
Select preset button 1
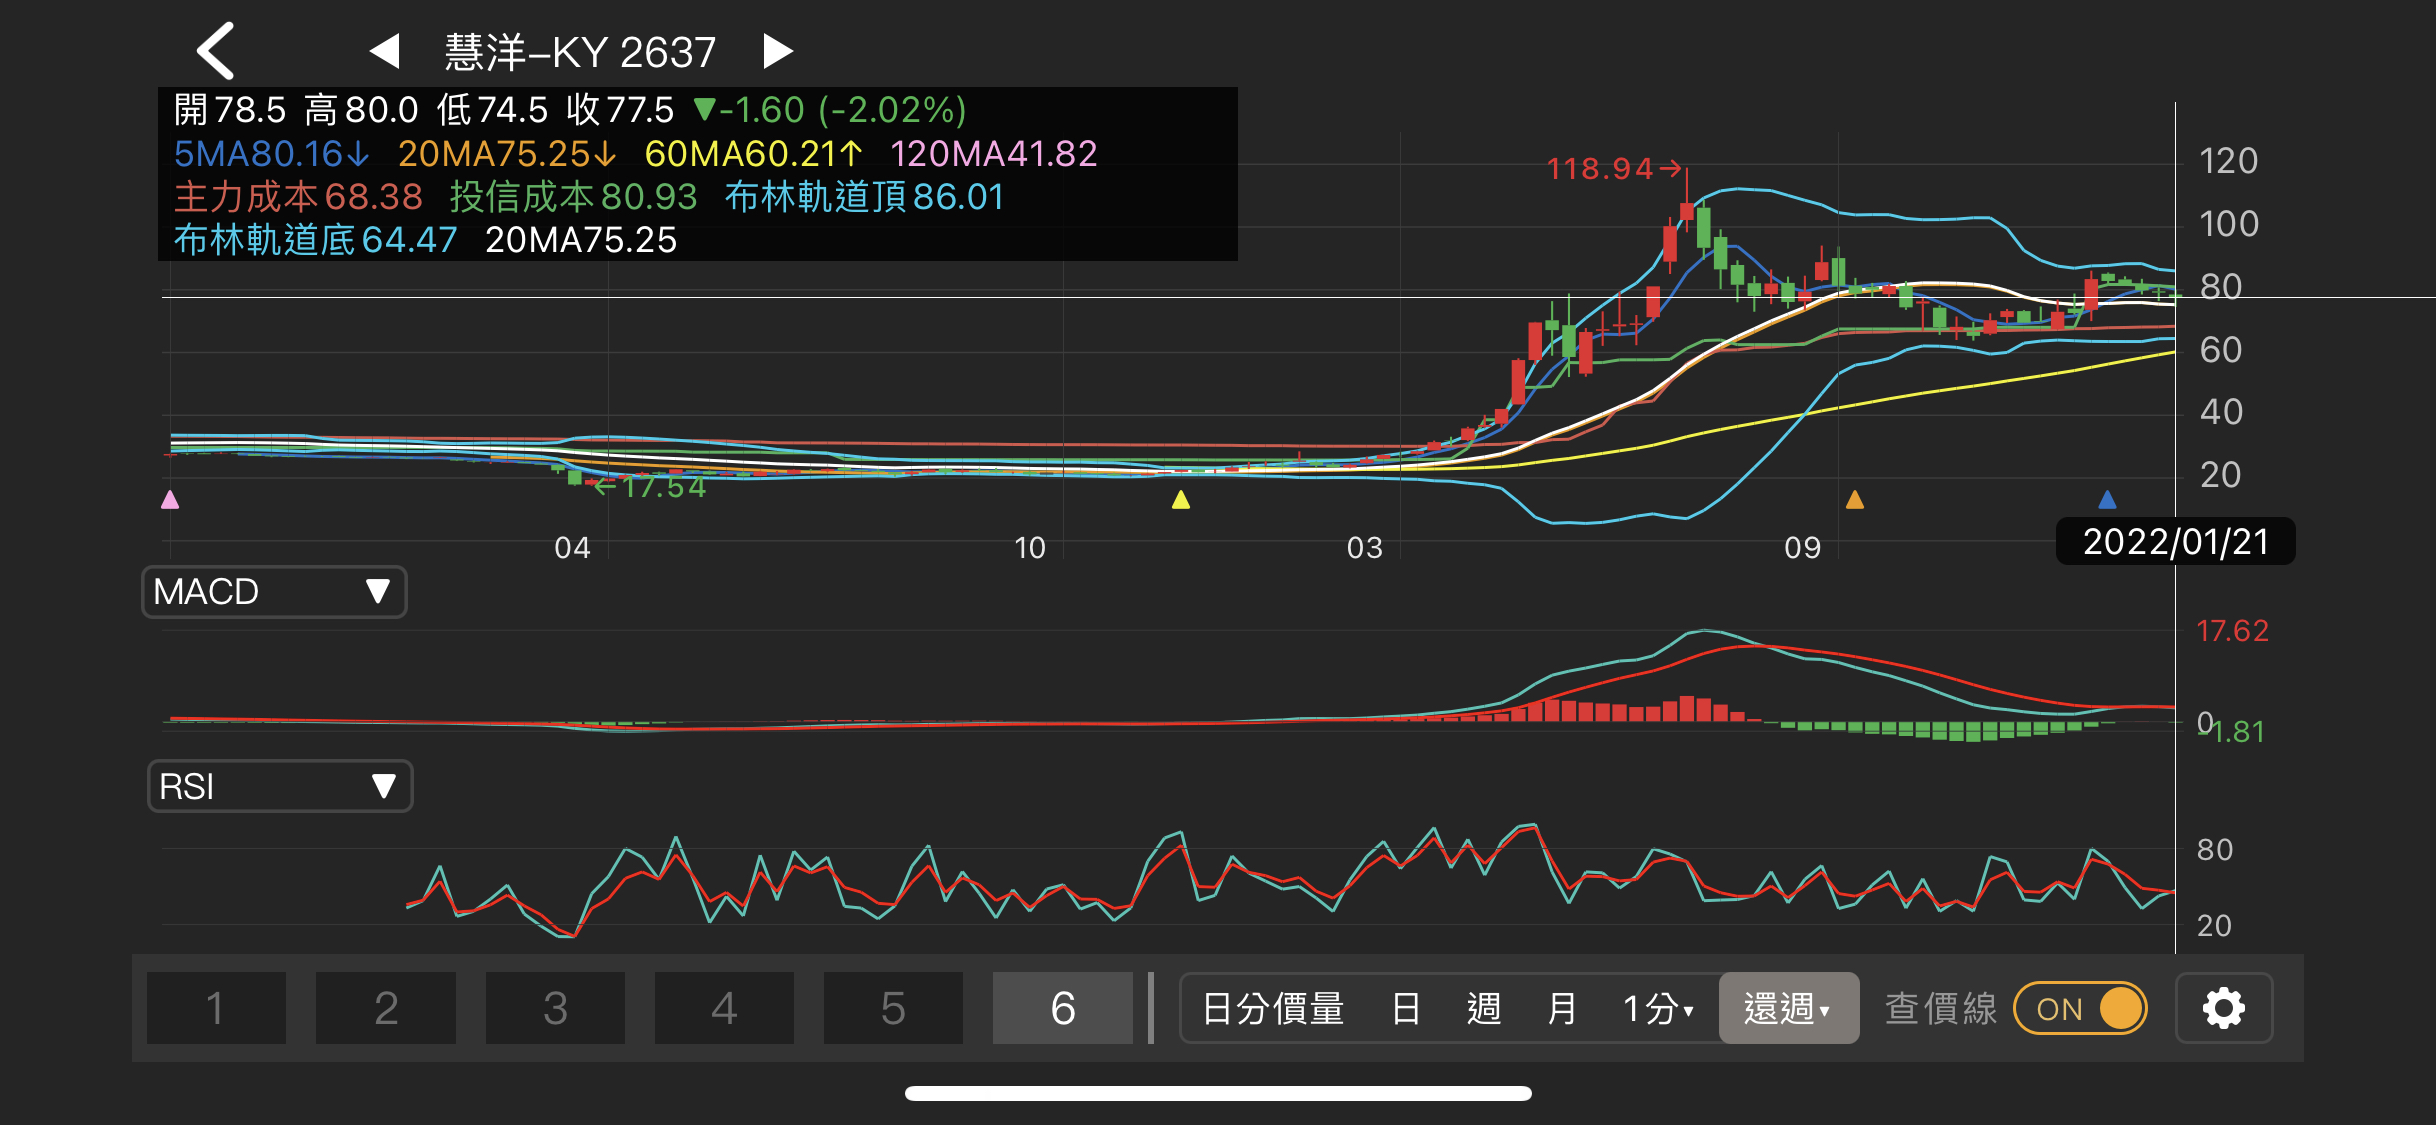pyautogui.click(x=216, y=1008)
